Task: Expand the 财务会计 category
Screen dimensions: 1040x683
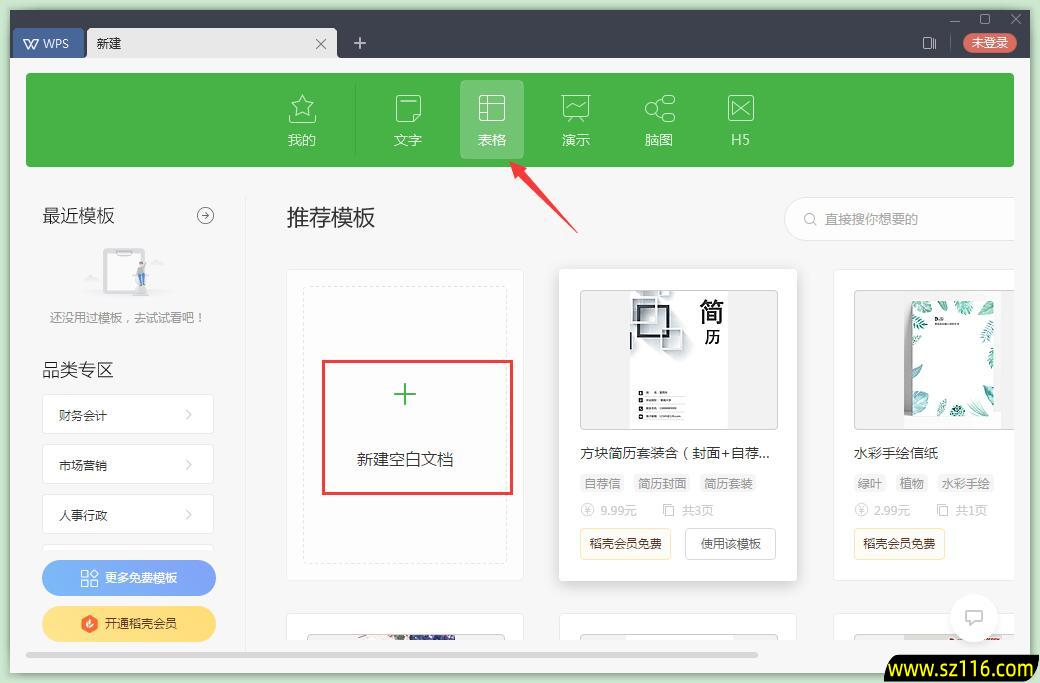Action: point(127,414)
